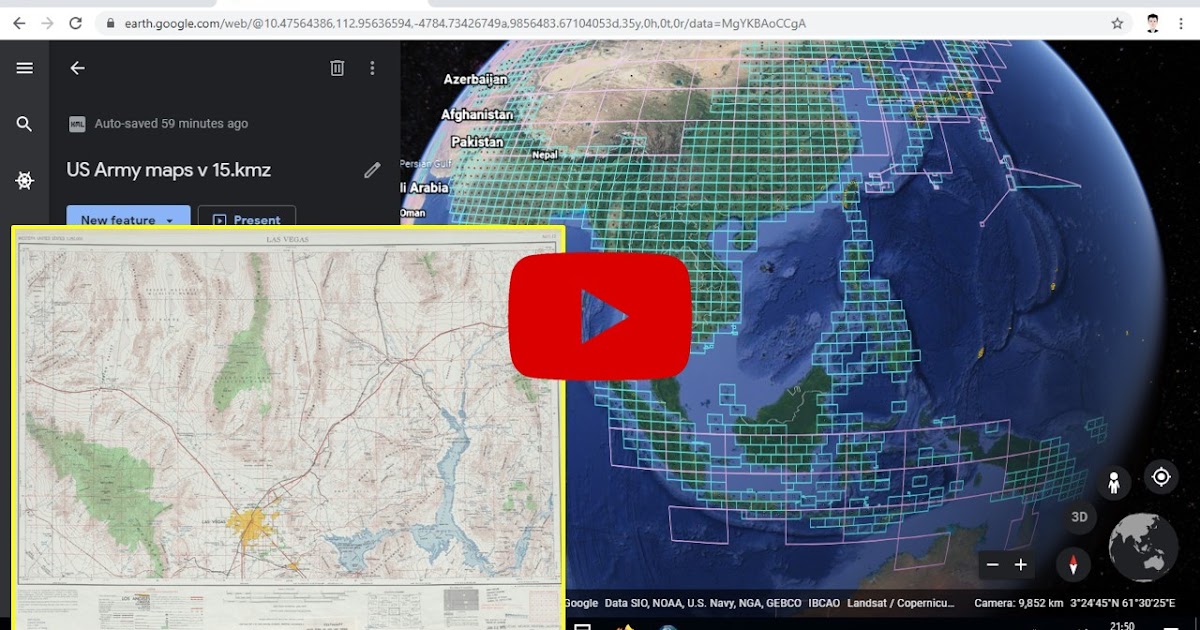Click the Nepal label on globe

[x=545, y=155]
